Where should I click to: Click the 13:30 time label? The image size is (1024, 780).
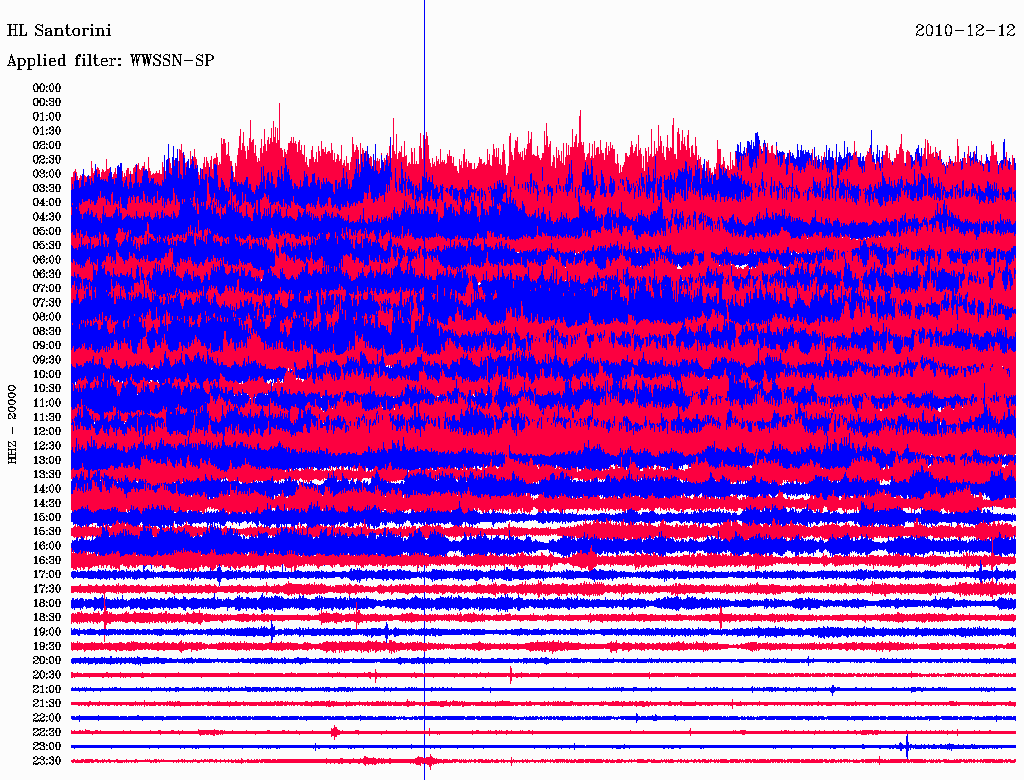pos(47,474)
